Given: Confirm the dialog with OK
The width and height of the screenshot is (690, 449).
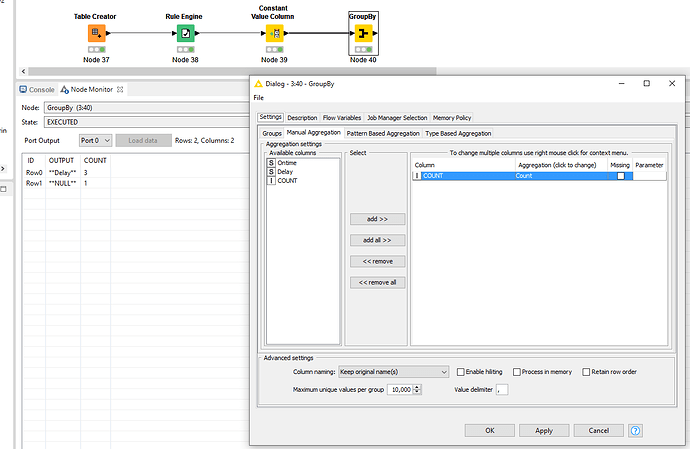Looking at the screenshot, I should tap(490, 431).
